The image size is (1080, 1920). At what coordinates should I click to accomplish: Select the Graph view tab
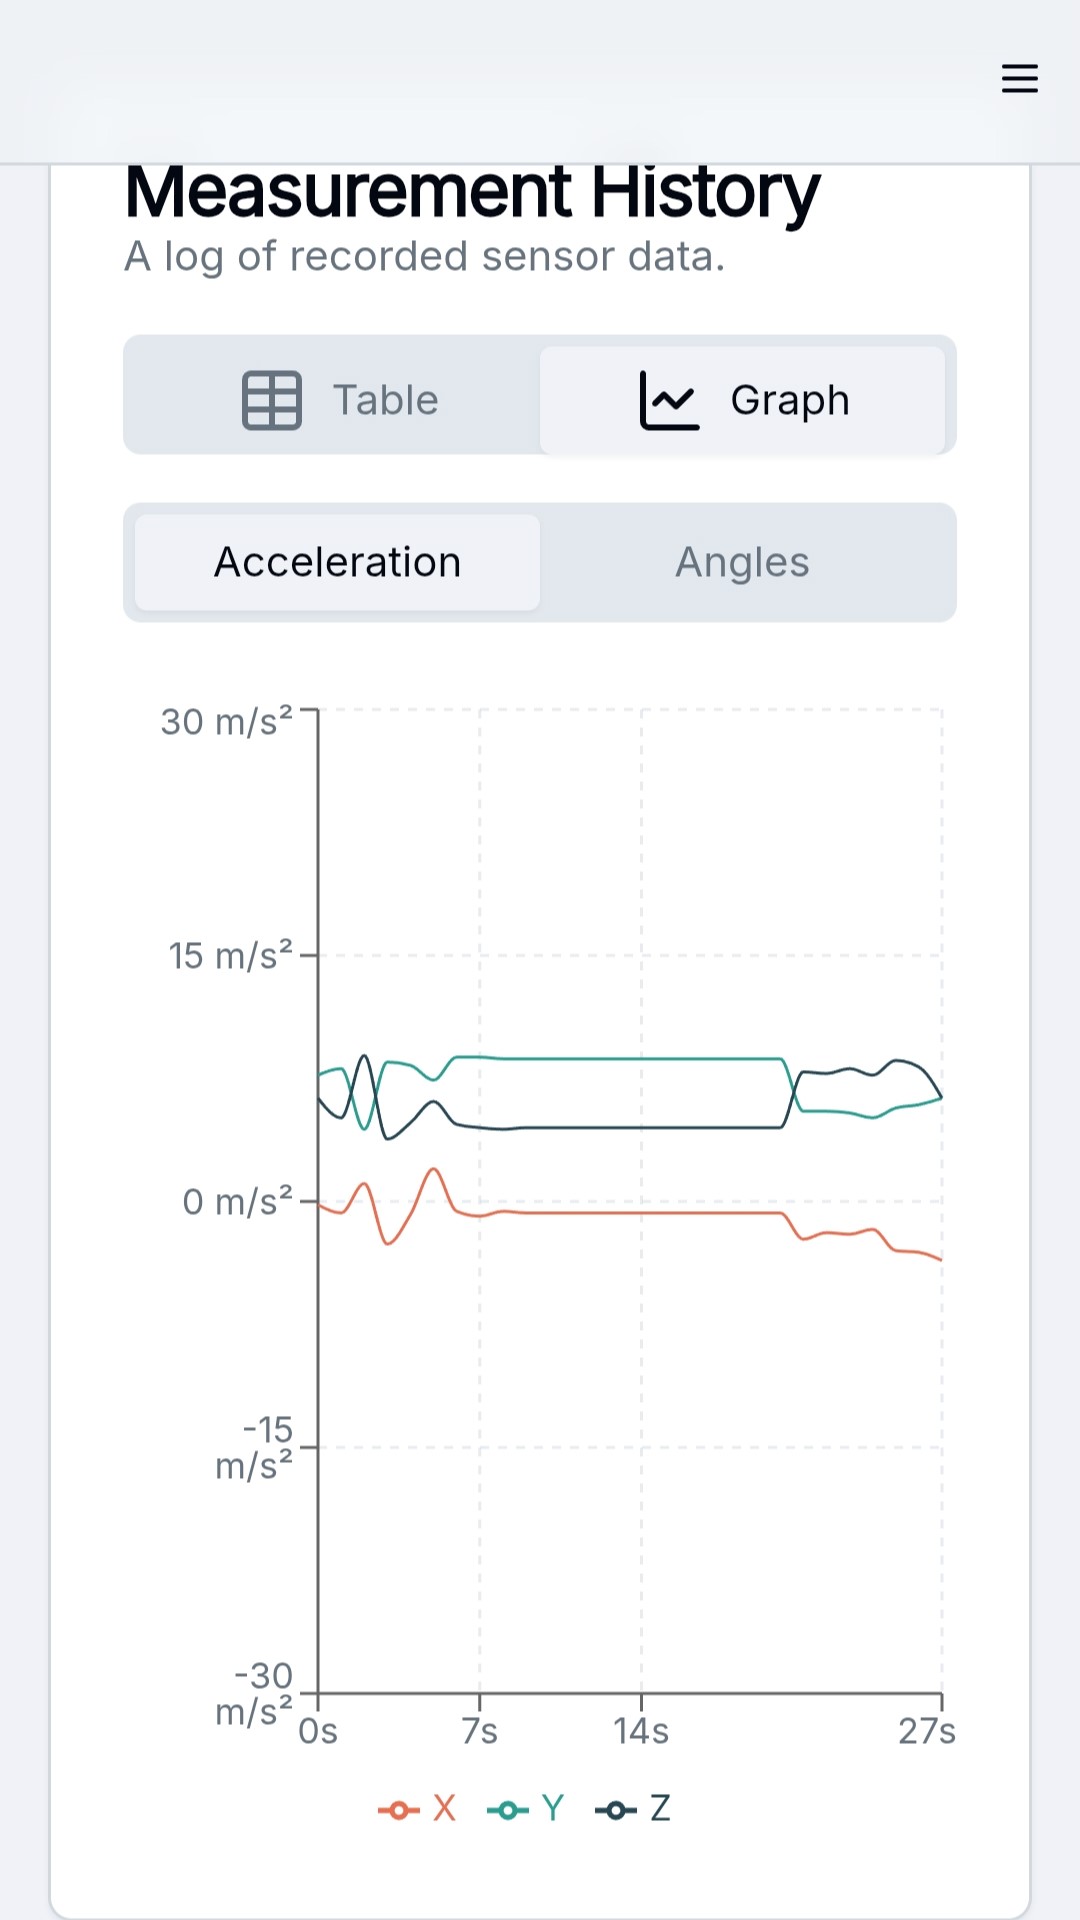[x=742, y=400]
